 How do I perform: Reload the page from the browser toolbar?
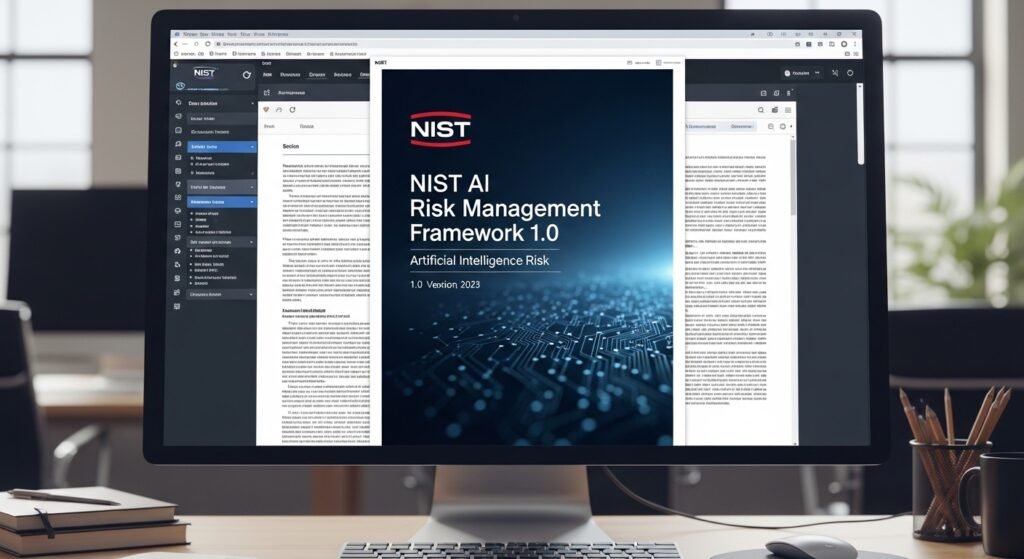208,44
